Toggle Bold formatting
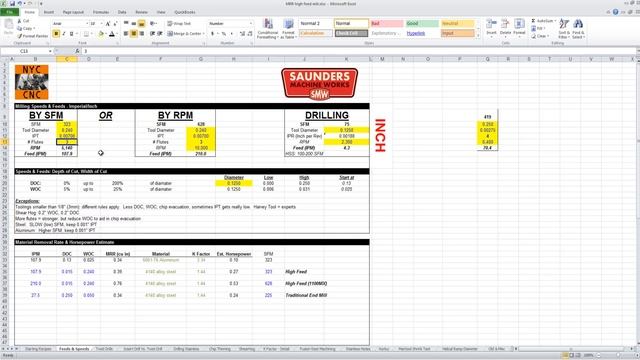The height and width of the screenshot is (360, 640). (x=56, y=34)
